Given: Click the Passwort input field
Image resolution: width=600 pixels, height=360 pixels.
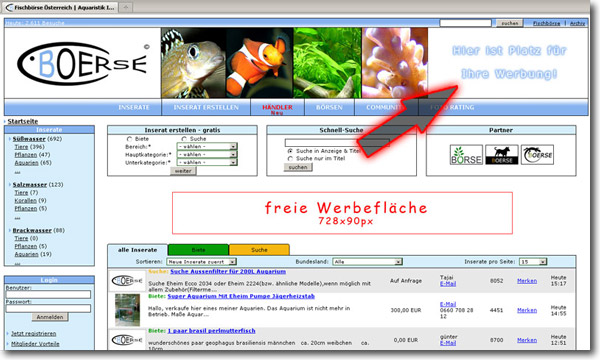Looking at the screenshot, I should pos(48,308).
